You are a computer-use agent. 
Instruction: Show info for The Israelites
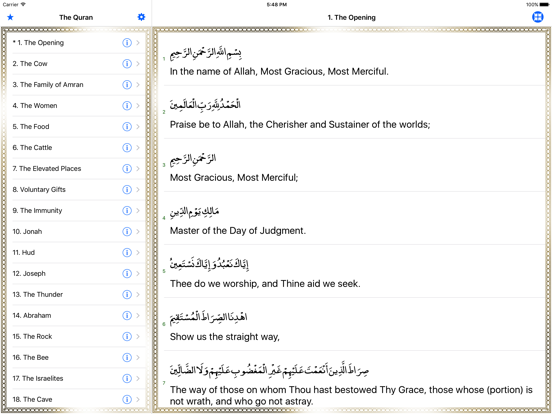point(127,378)
